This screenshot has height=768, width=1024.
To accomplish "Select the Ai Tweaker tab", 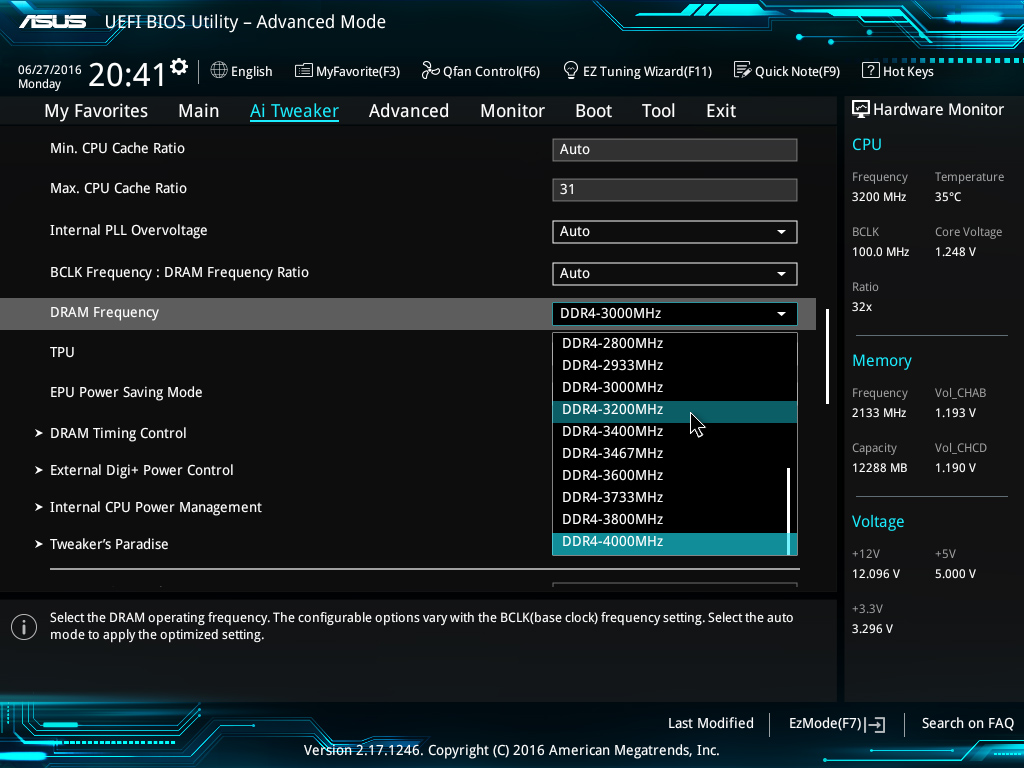I will (x=295, y=111).
